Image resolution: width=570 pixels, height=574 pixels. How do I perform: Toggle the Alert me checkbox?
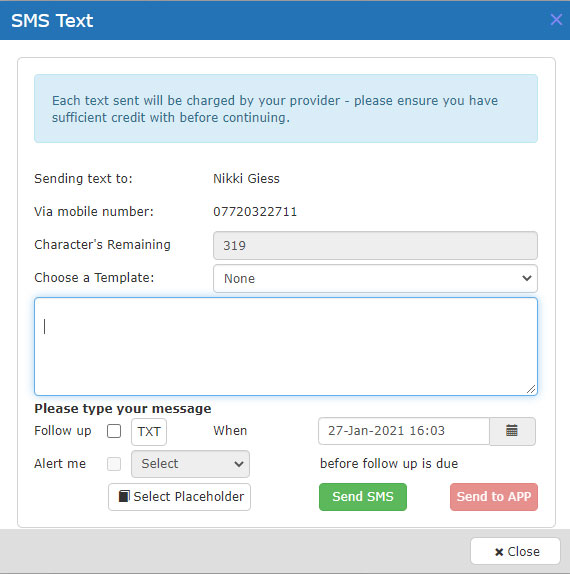[114, 464]
